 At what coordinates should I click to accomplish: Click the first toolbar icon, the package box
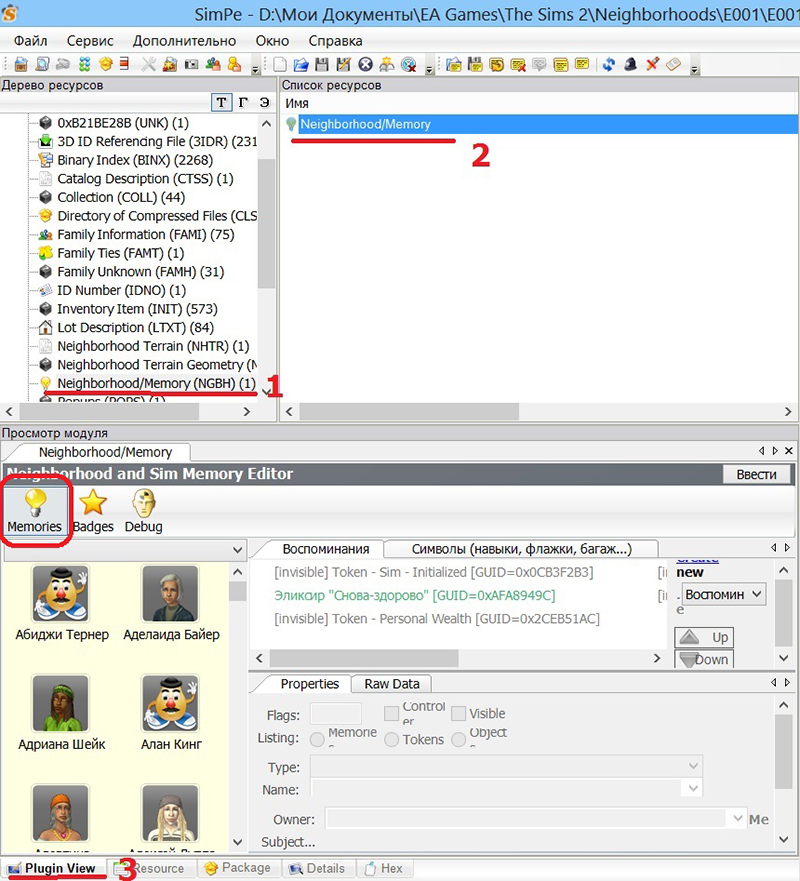21,65
